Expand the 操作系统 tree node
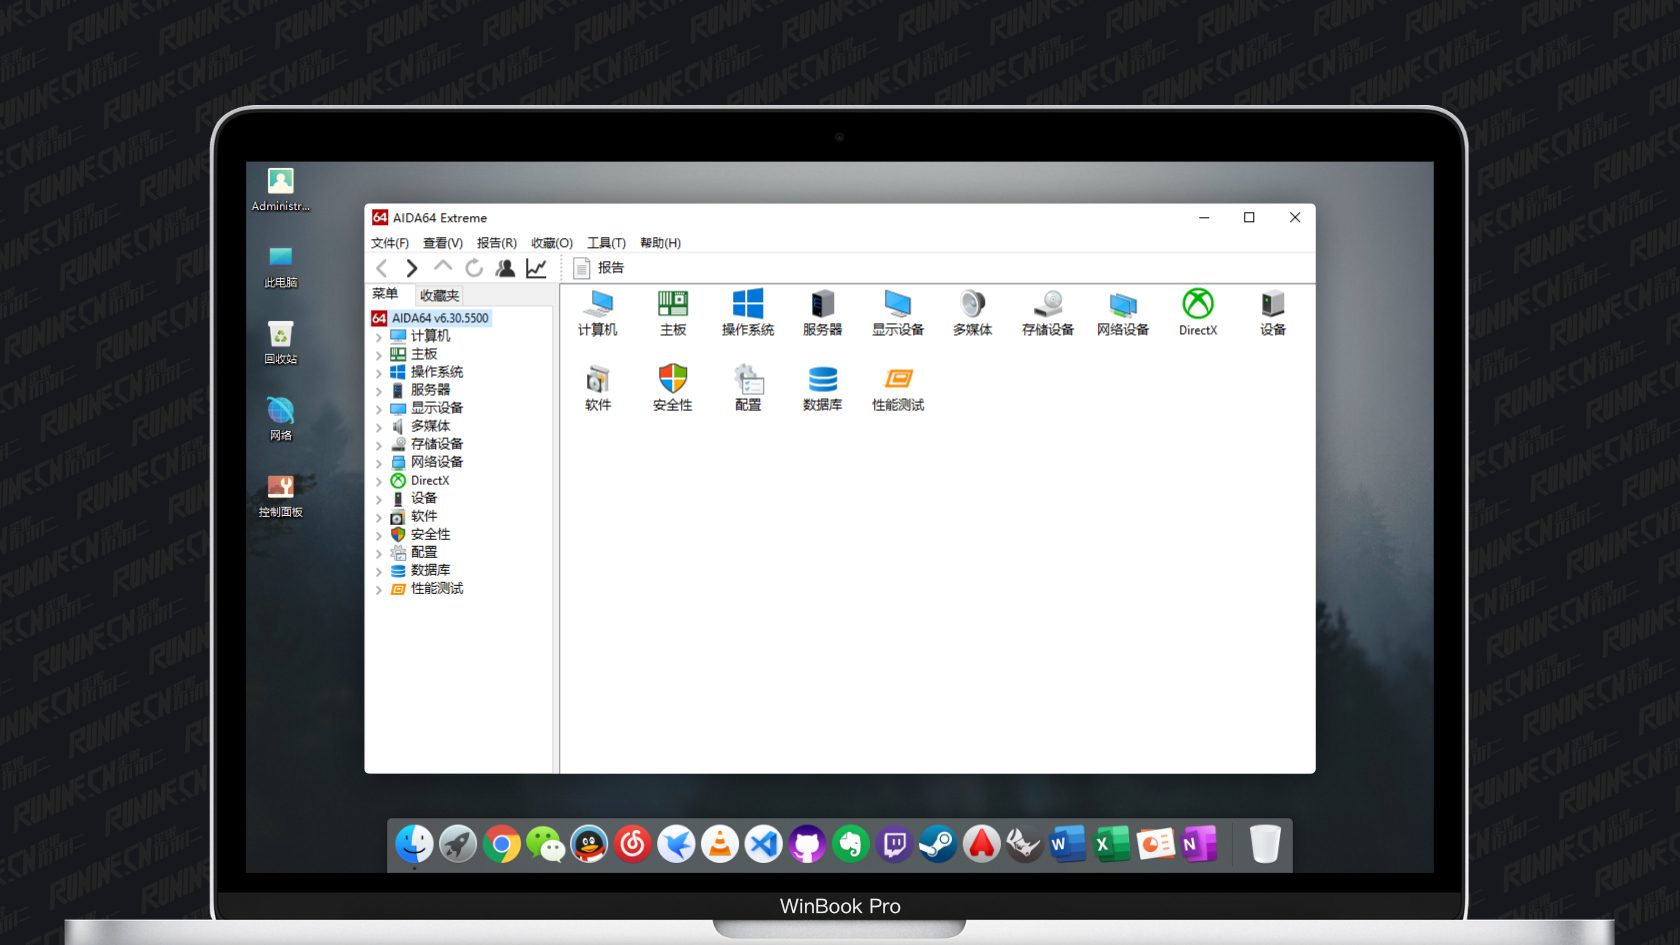The height and width of the screenshot is (945, 1680). coord(379,373)
